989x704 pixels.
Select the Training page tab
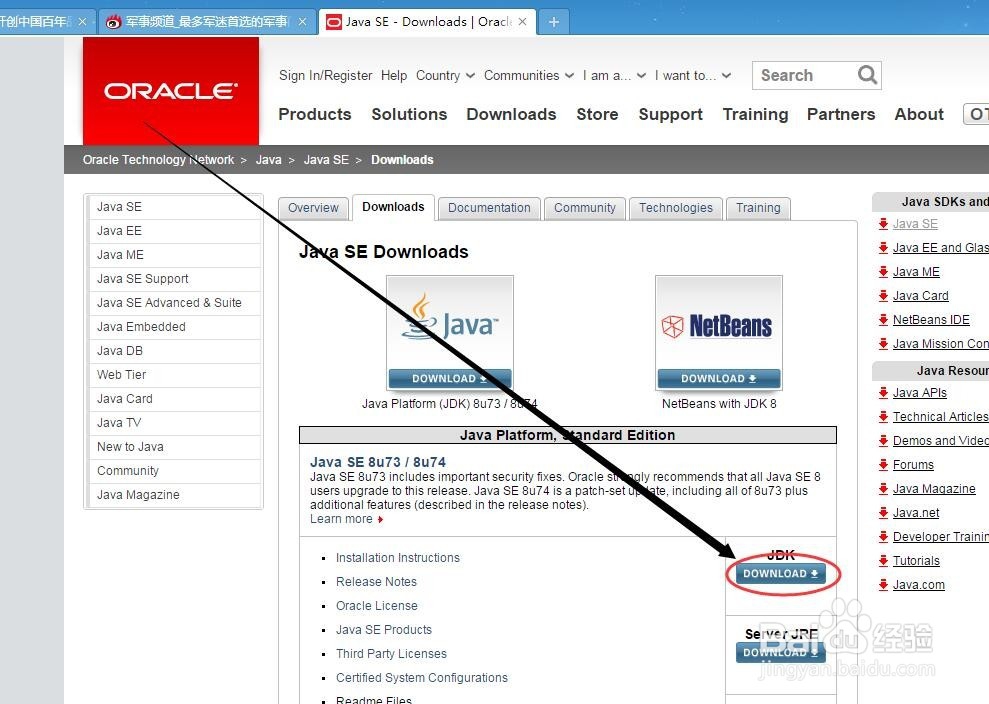(x=758, y=208)
